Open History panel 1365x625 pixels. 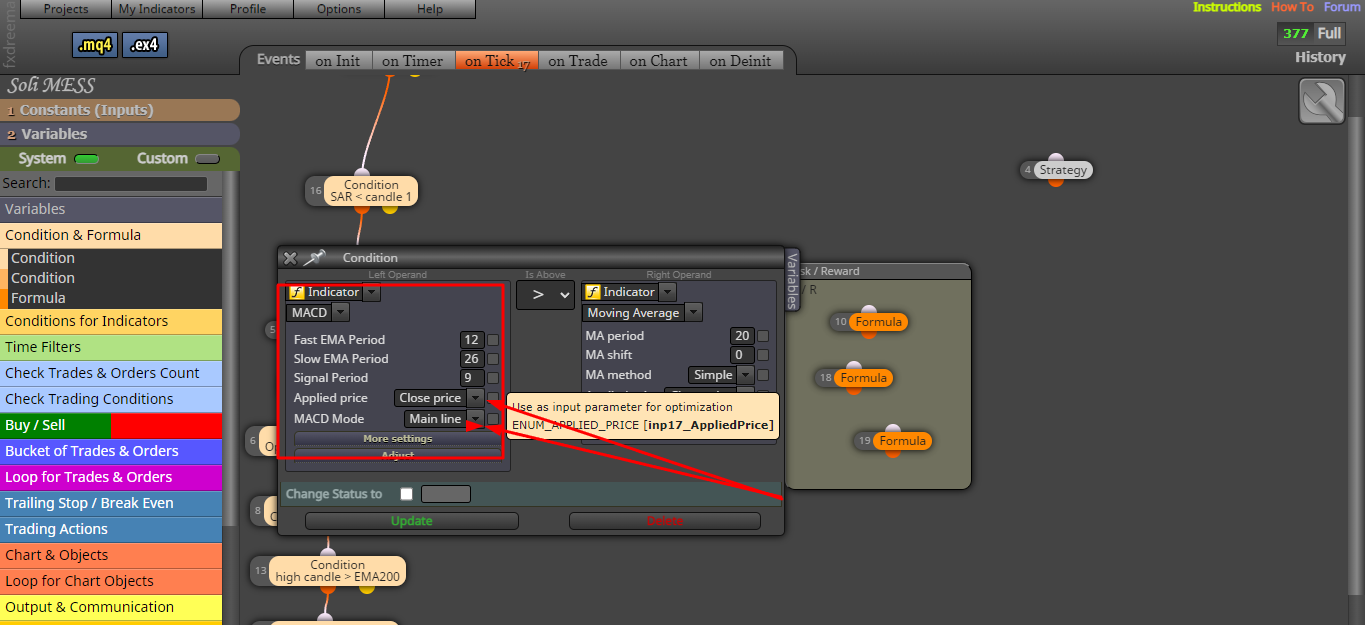coord(1320,57)
